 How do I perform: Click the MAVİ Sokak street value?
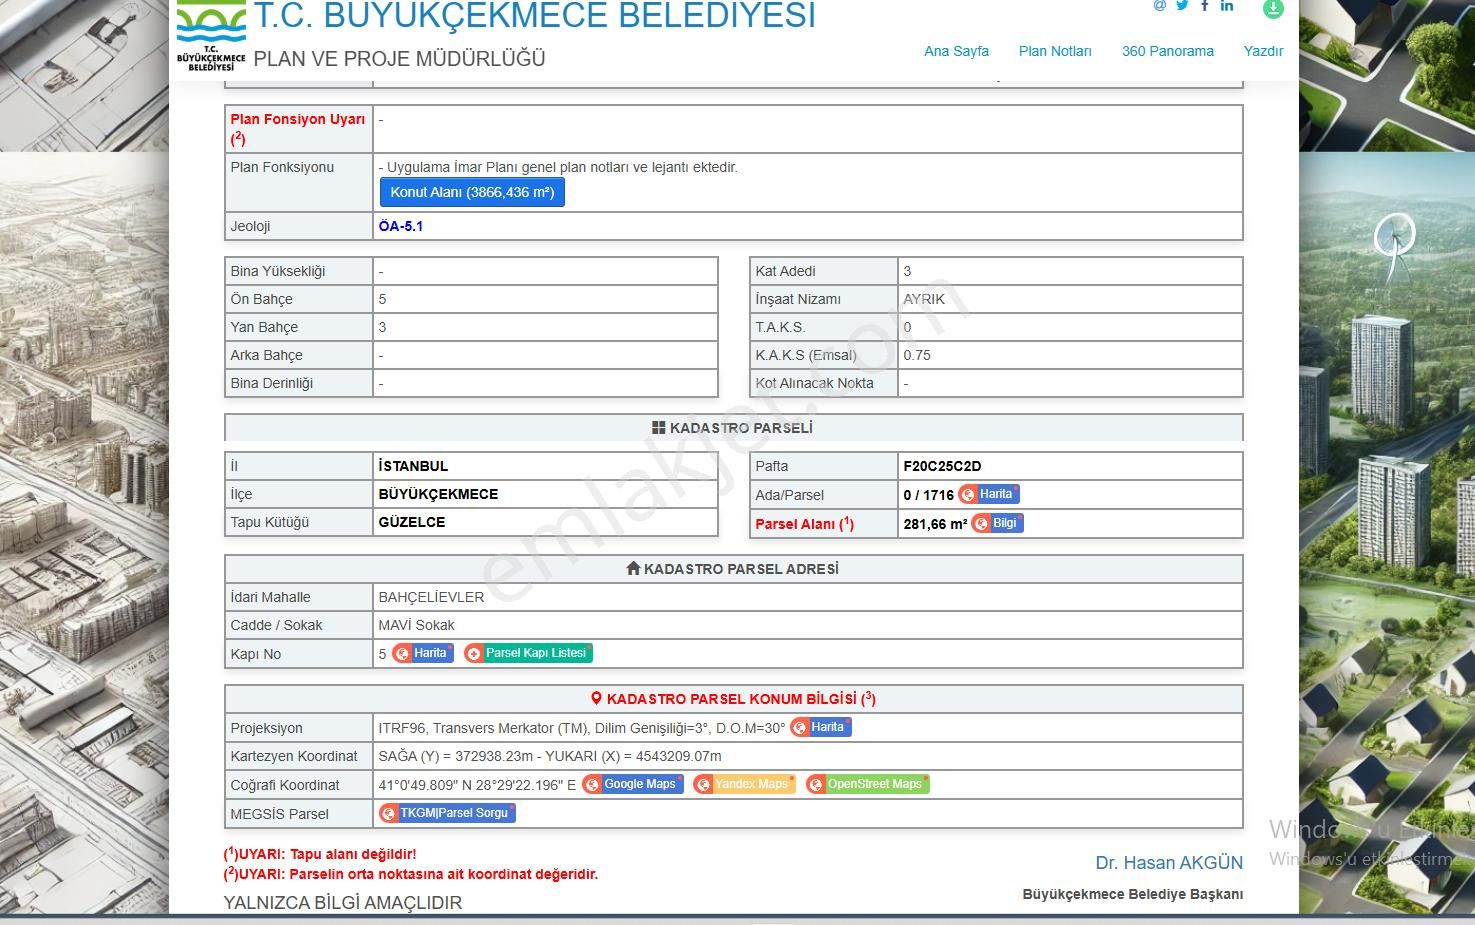point(416,625)
